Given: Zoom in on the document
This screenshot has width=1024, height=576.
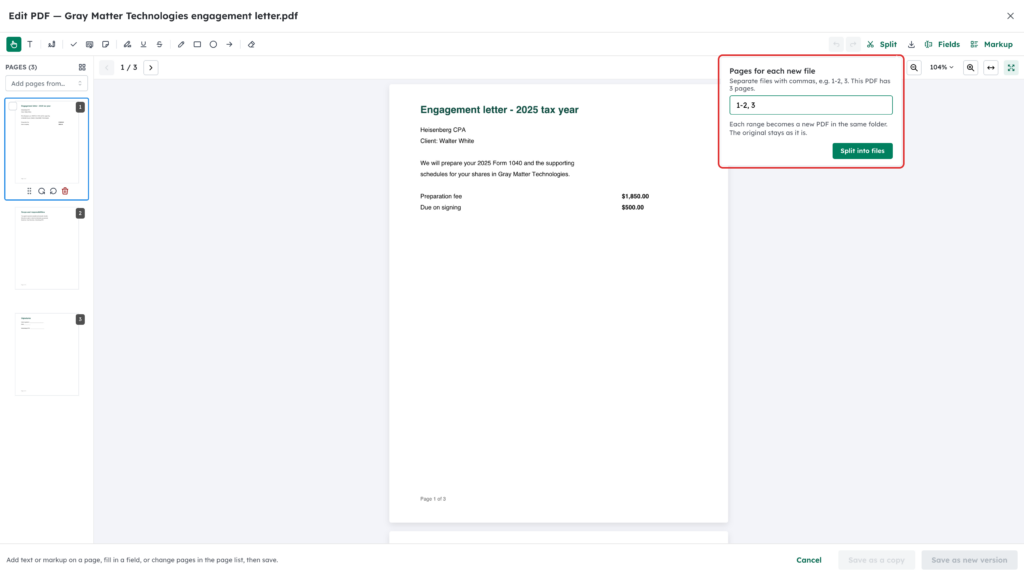Looking at the screenshot, I should point(970,67).
